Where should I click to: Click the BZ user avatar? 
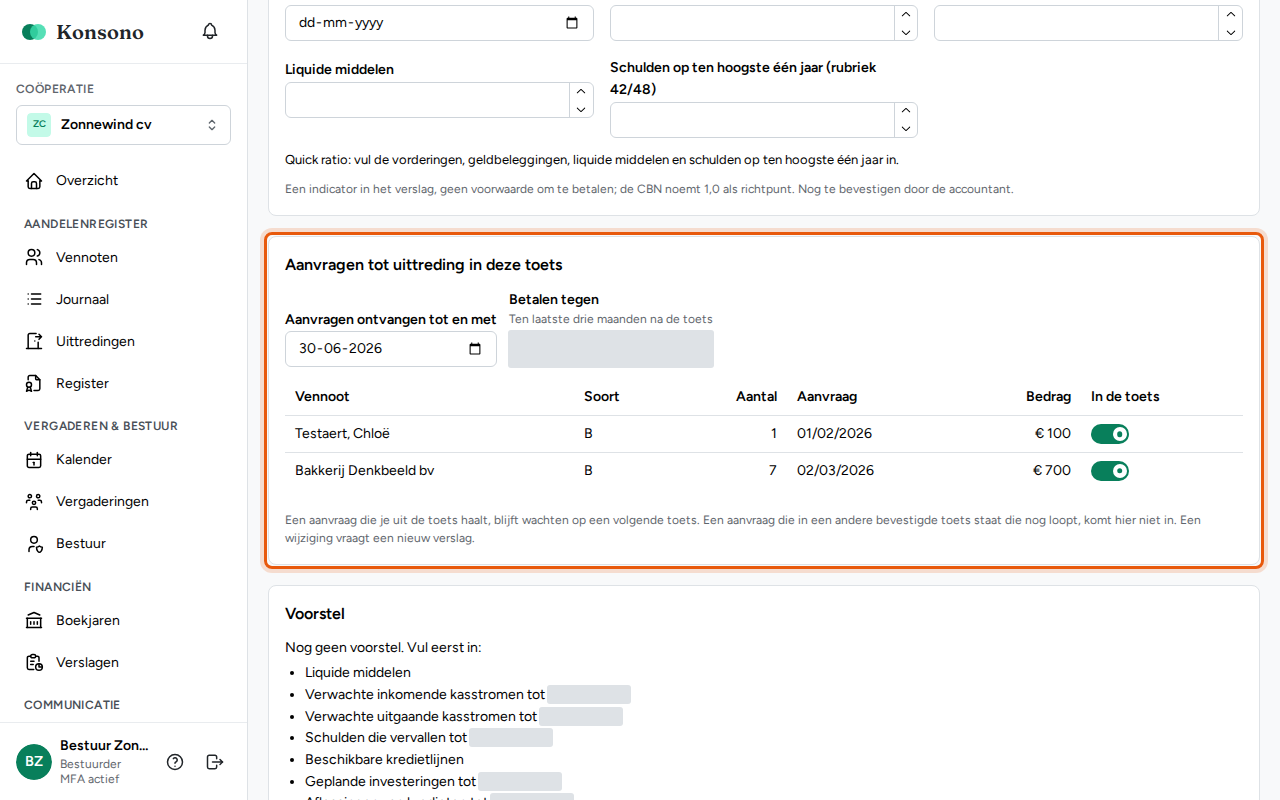[x=34, y=762]
